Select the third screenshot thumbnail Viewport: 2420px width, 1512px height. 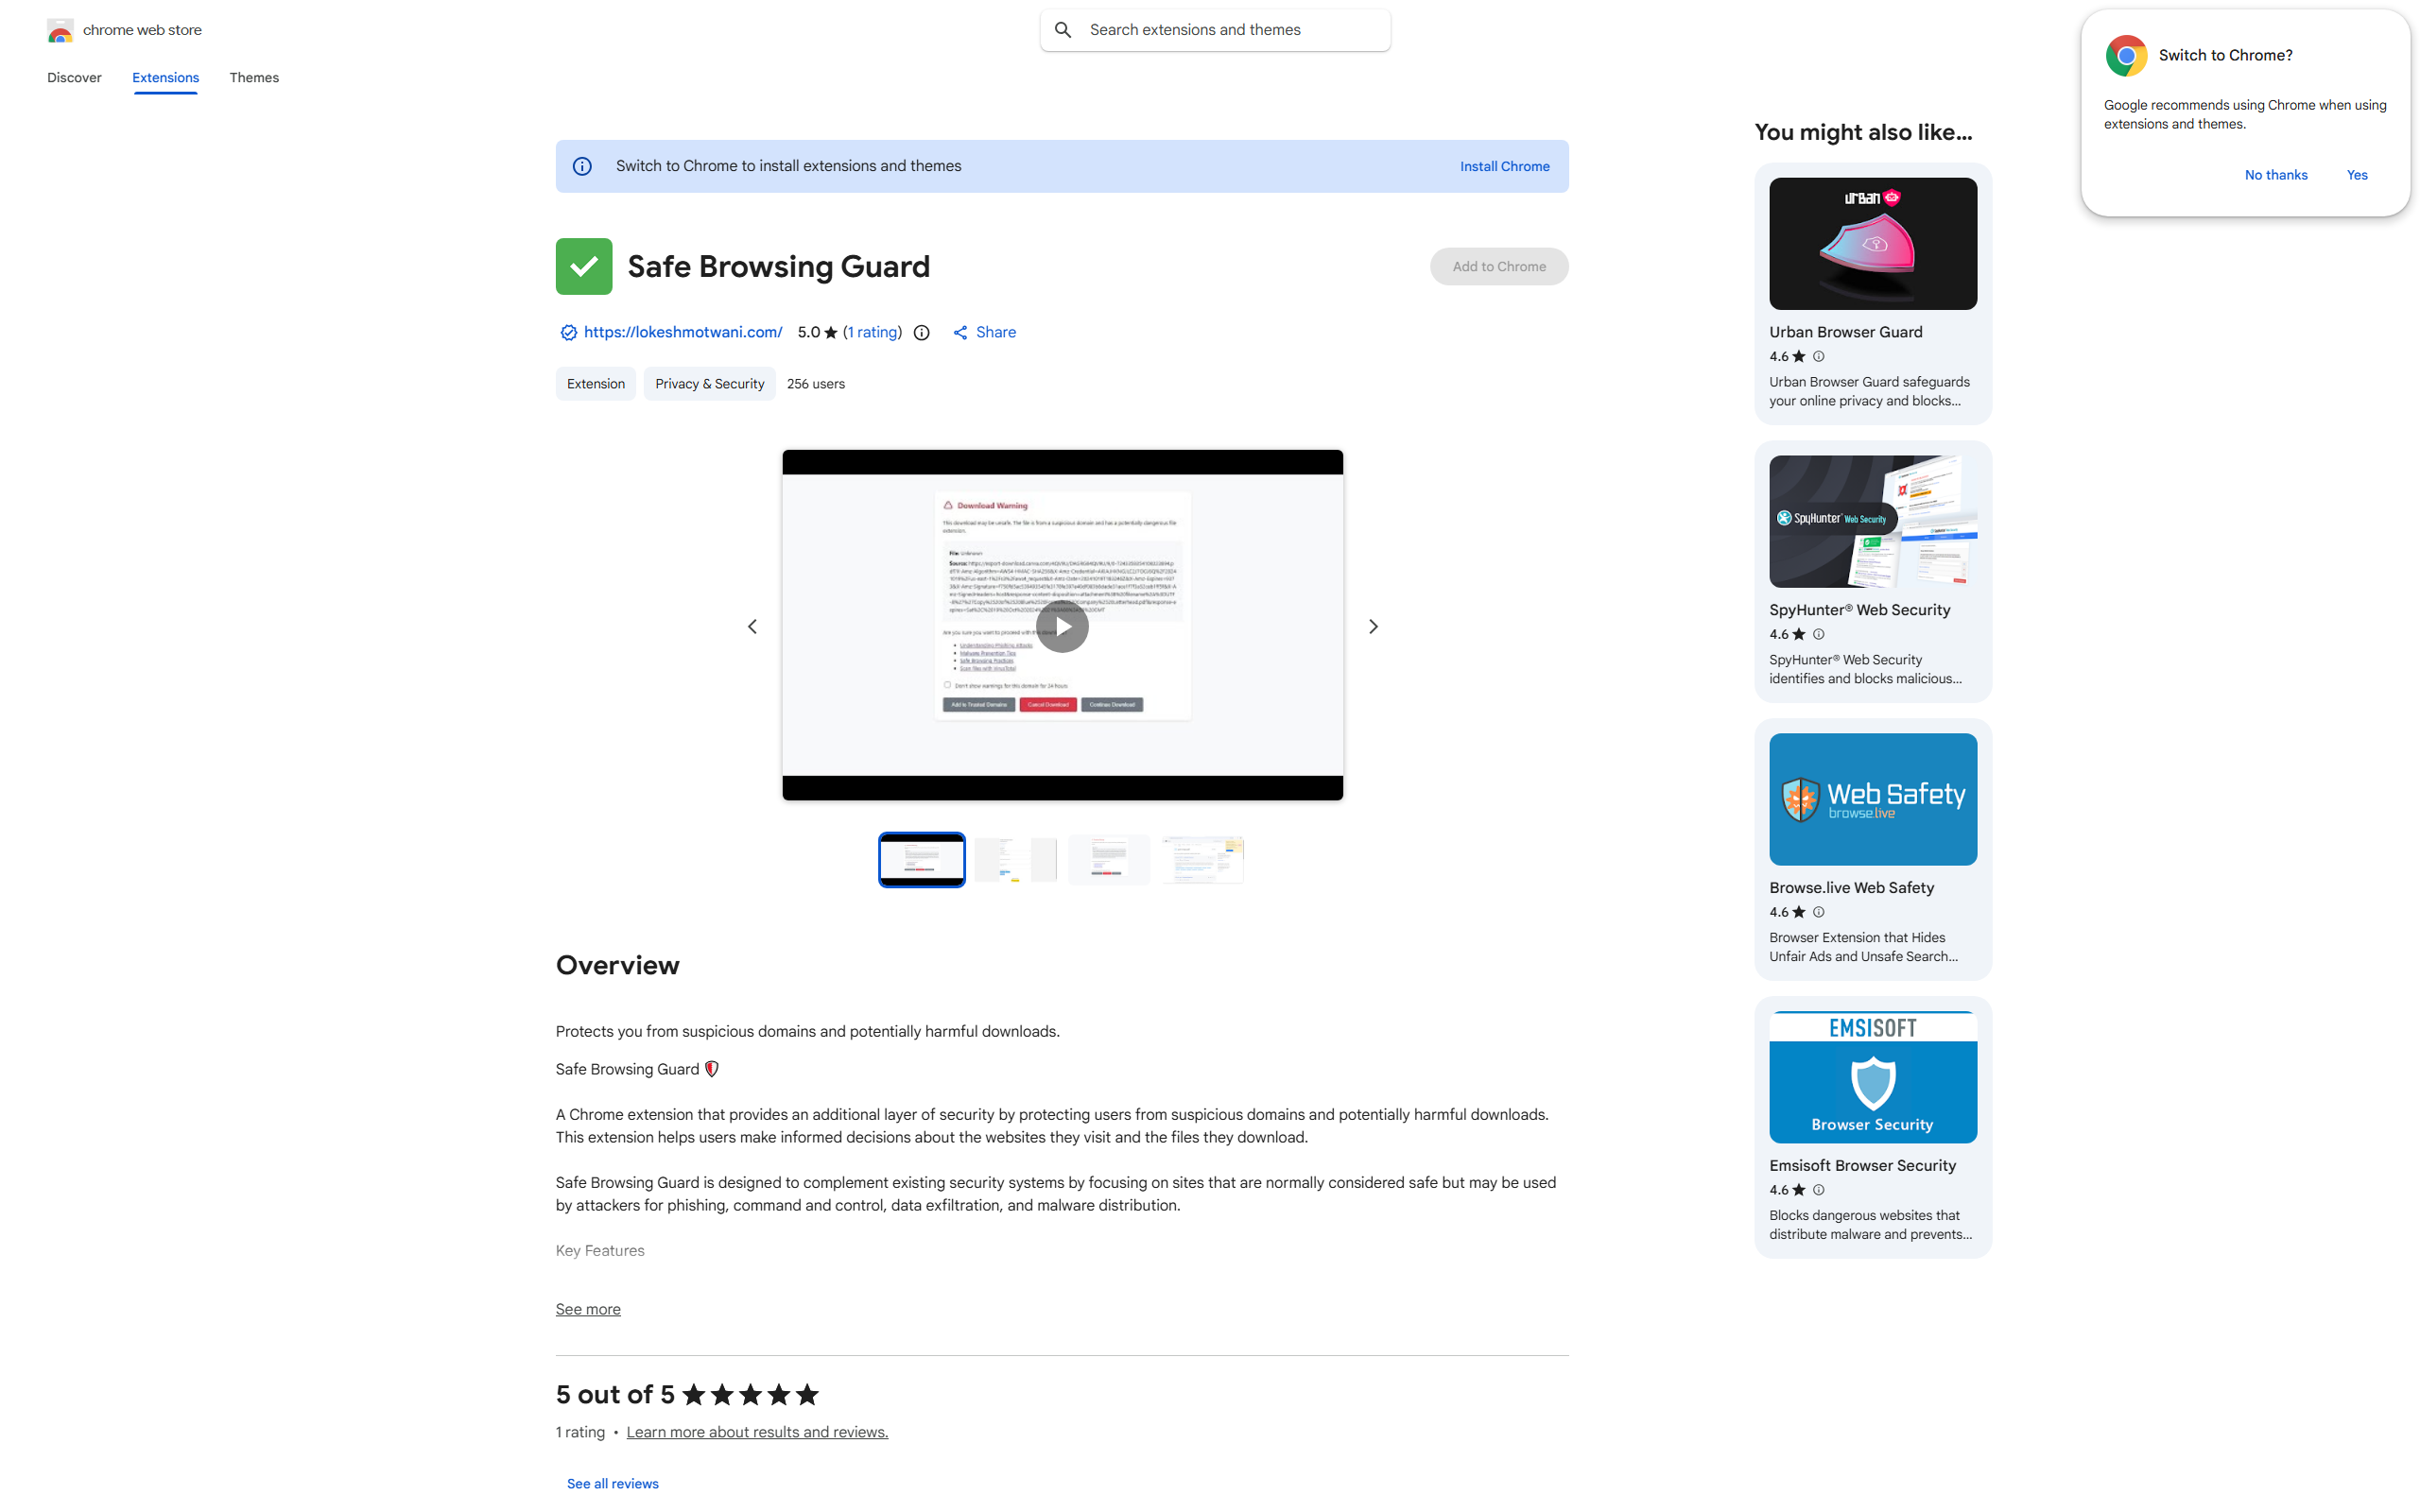(x=1108, y=859)
